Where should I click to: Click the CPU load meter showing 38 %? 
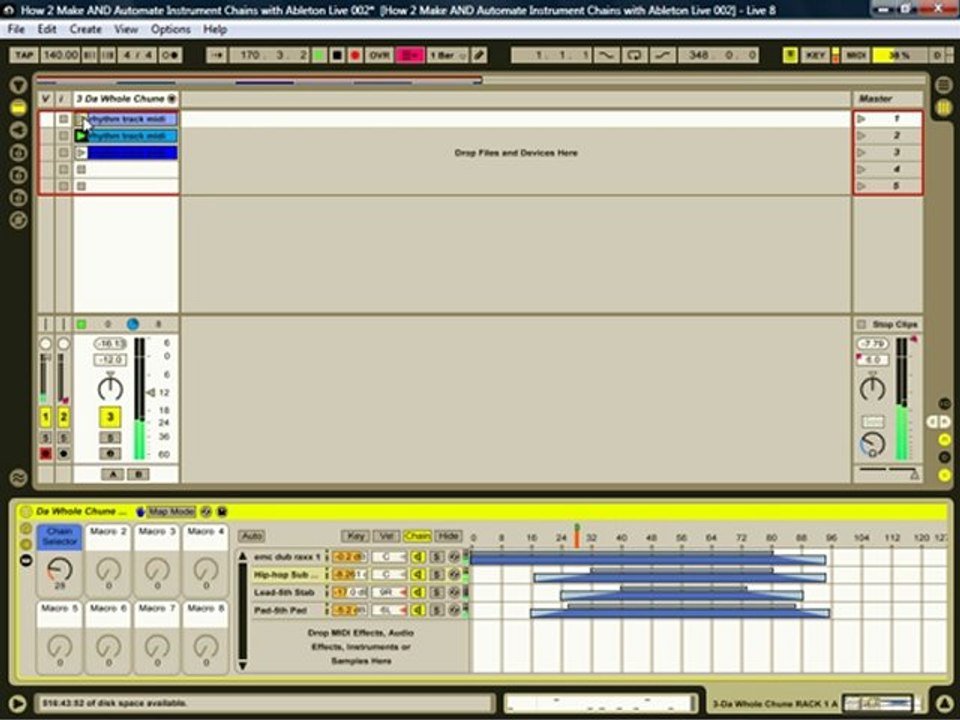(900, 55)
